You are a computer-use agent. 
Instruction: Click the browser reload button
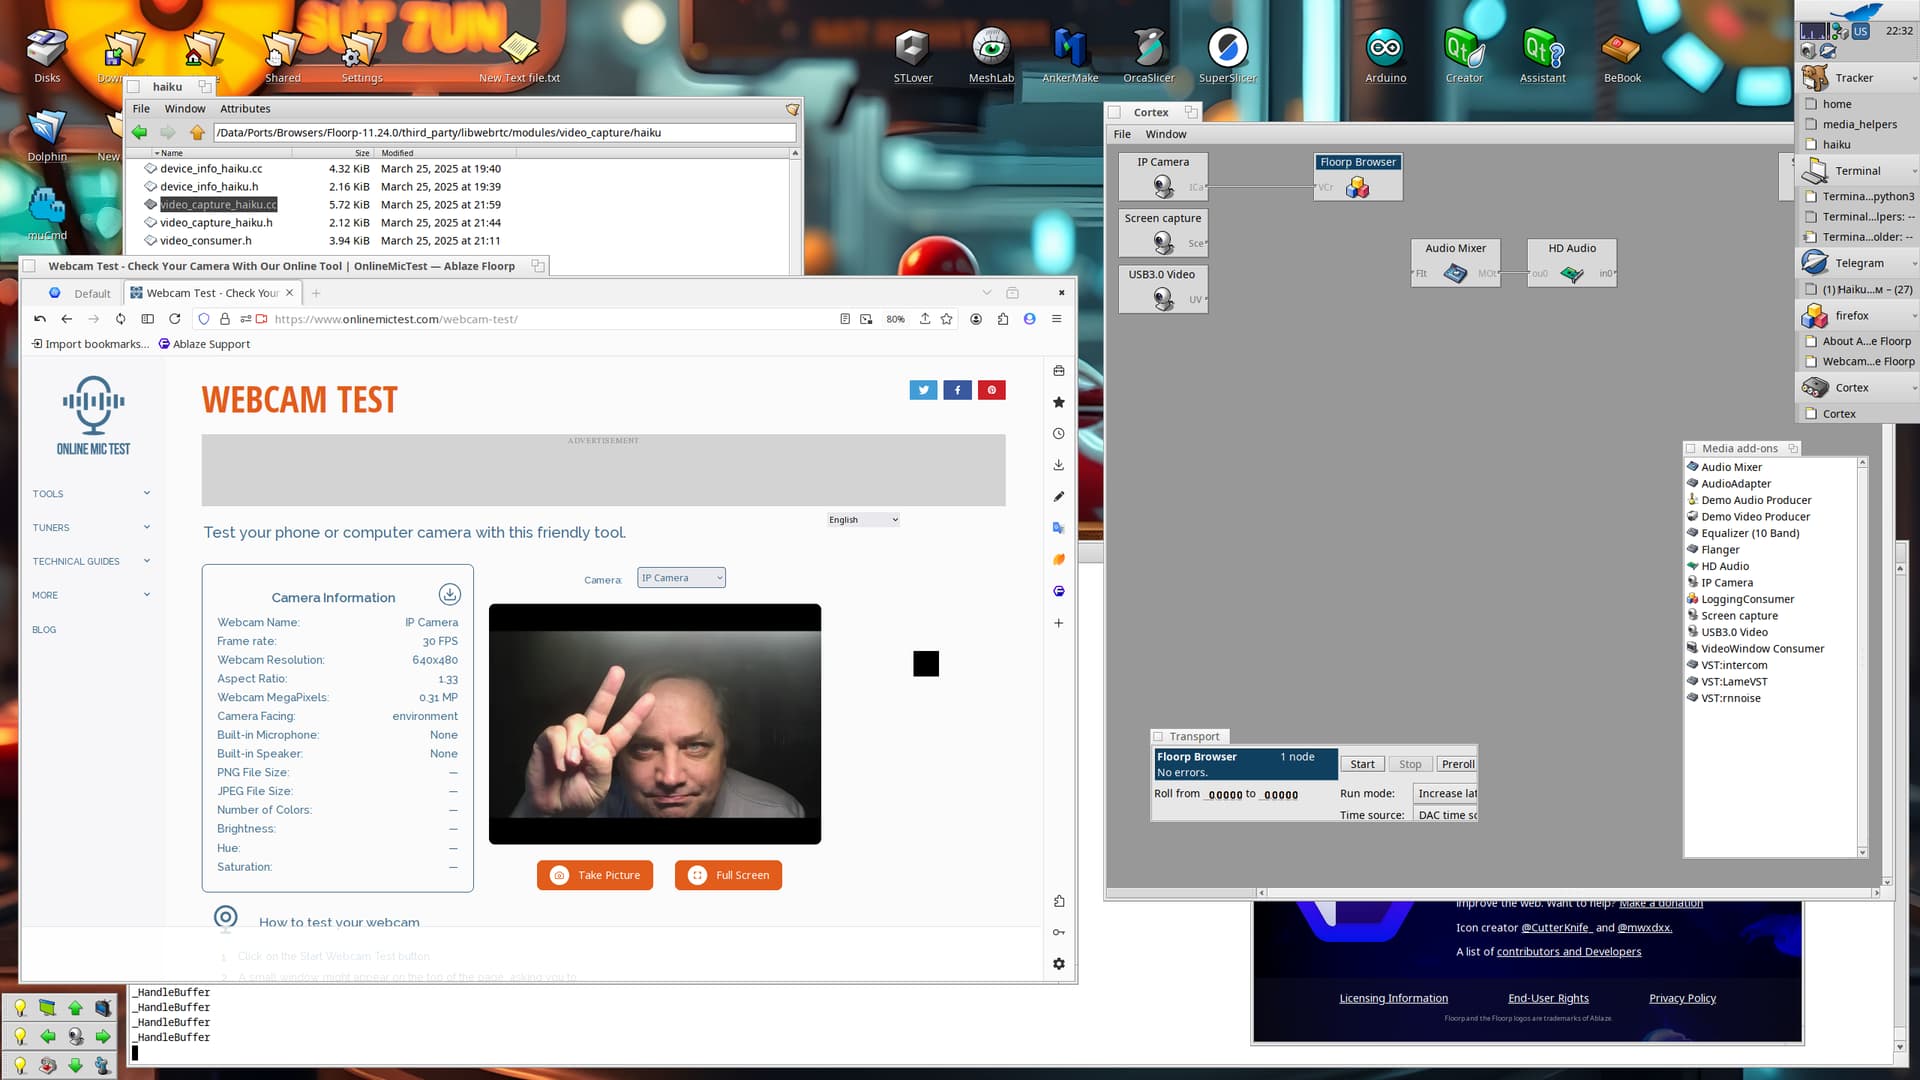point(175,319)
